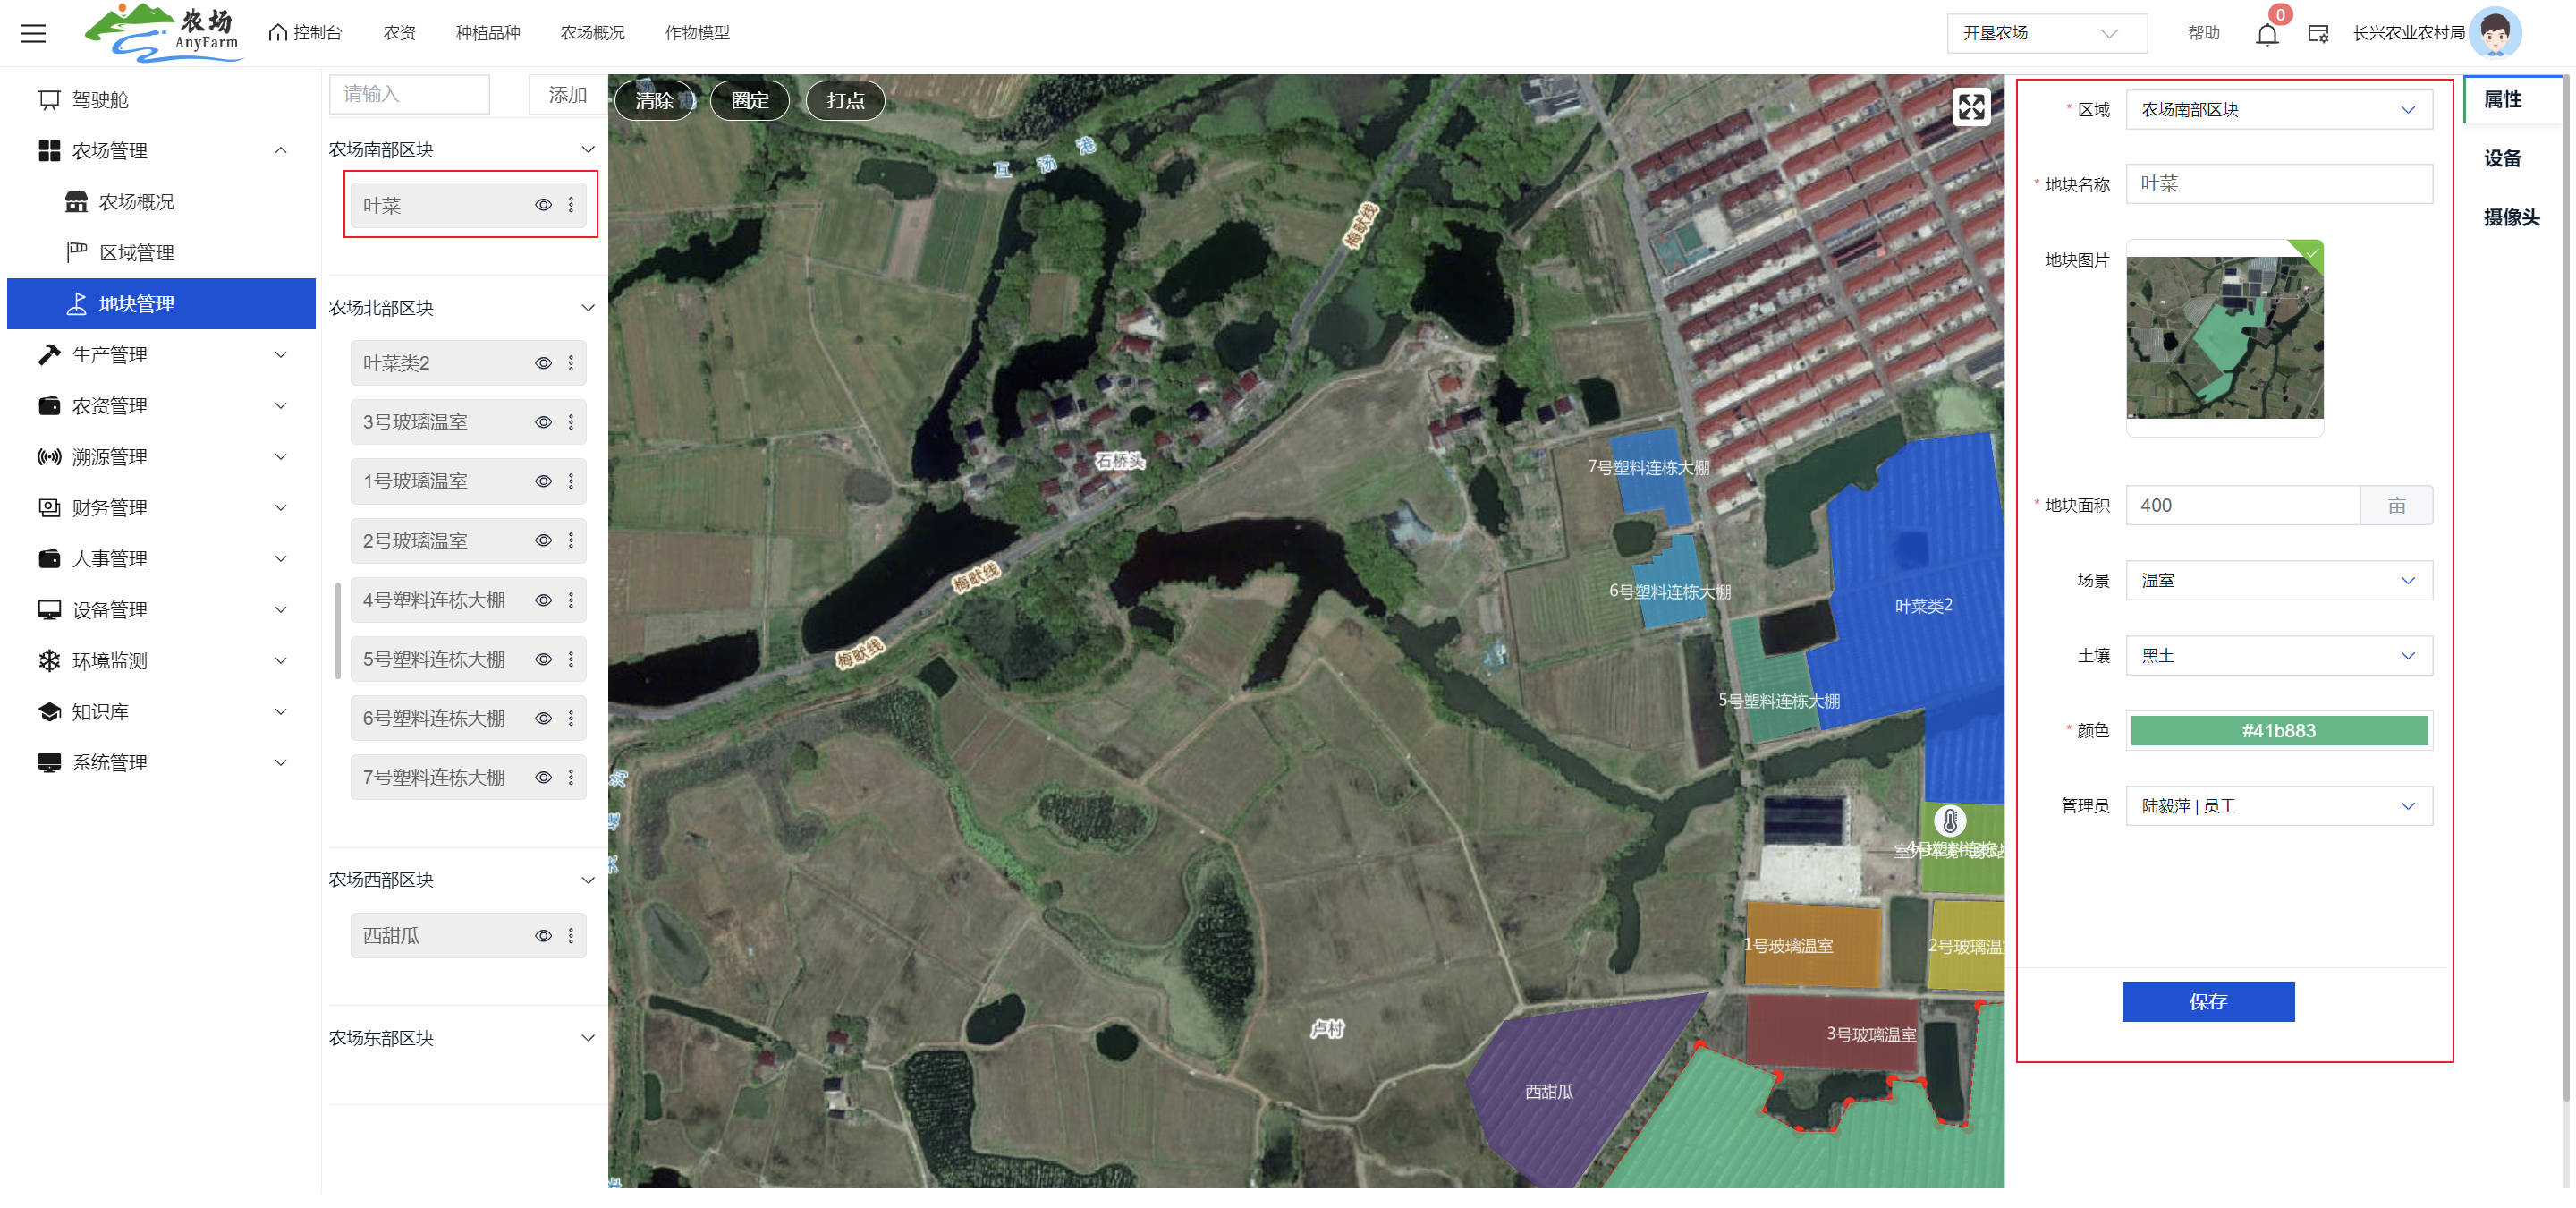Click the thermometer sensor marker on map

1949,821
